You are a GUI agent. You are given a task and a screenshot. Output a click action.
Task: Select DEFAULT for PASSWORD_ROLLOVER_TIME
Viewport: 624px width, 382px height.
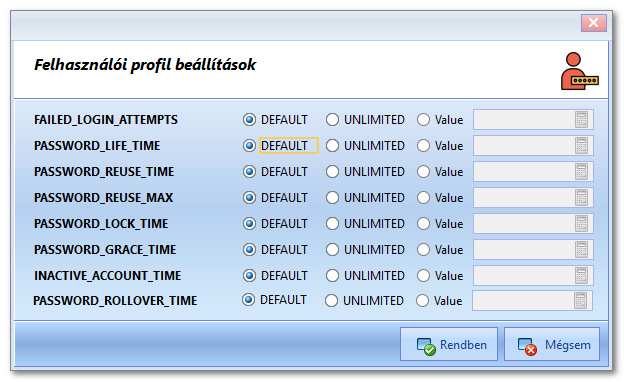click(248, 300)
